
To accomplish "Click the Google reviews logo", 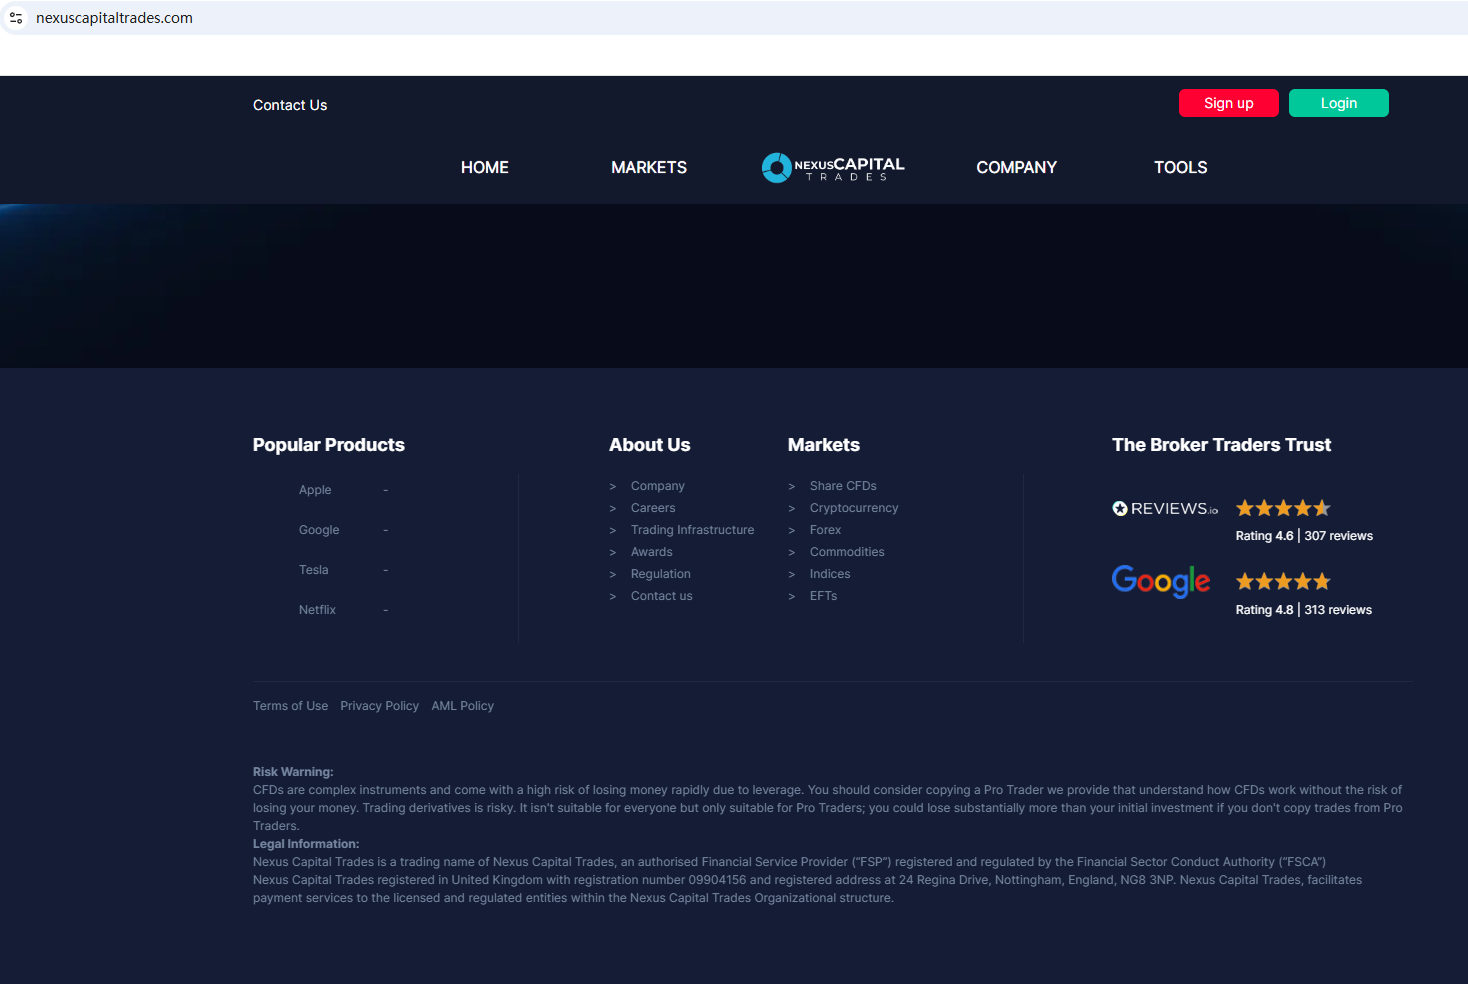I will point(1160,581).
